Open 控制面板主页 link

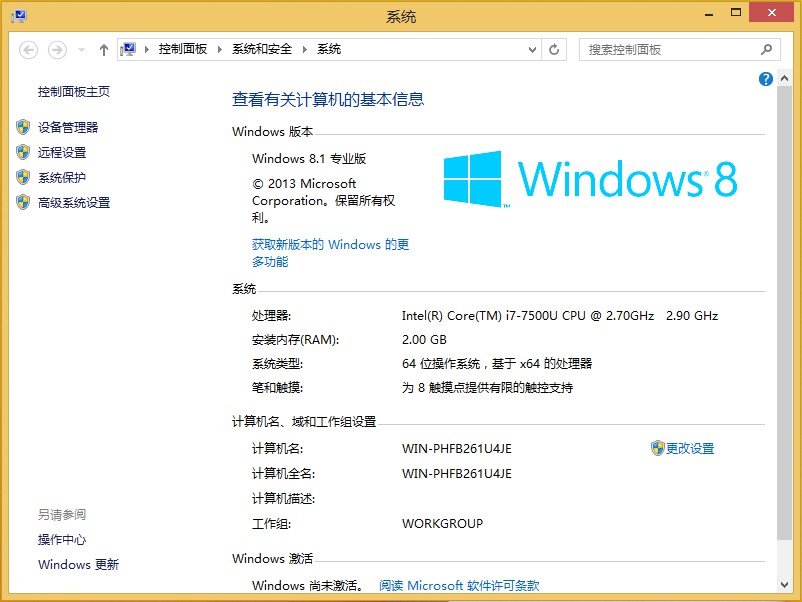click(74, 92)
